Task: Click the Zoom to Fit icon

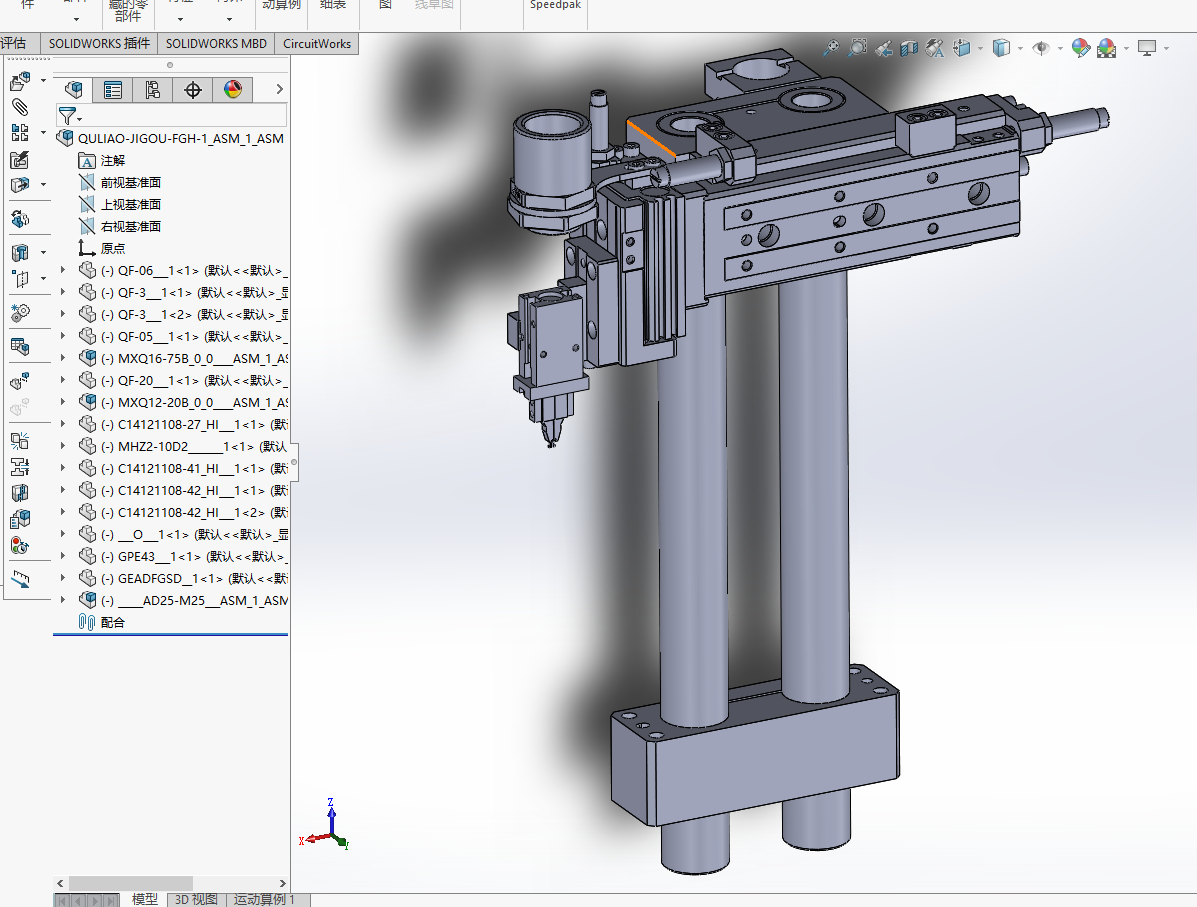Action: pyautogui.click(x=831, y=47)
